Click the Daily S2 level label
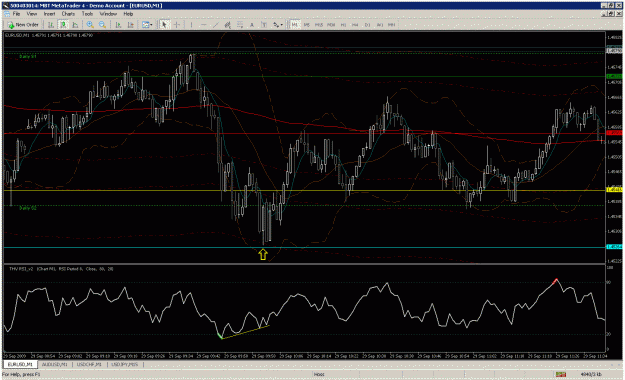The image size is (625, 380). click(28, 208)
